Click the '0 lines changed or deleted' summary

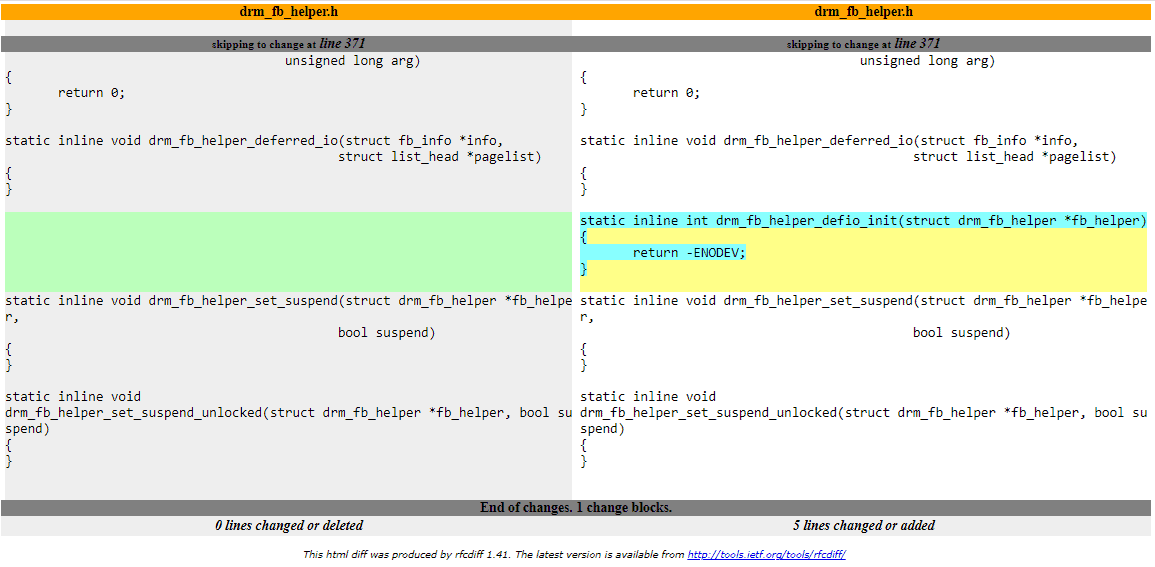tap(288, 526)
